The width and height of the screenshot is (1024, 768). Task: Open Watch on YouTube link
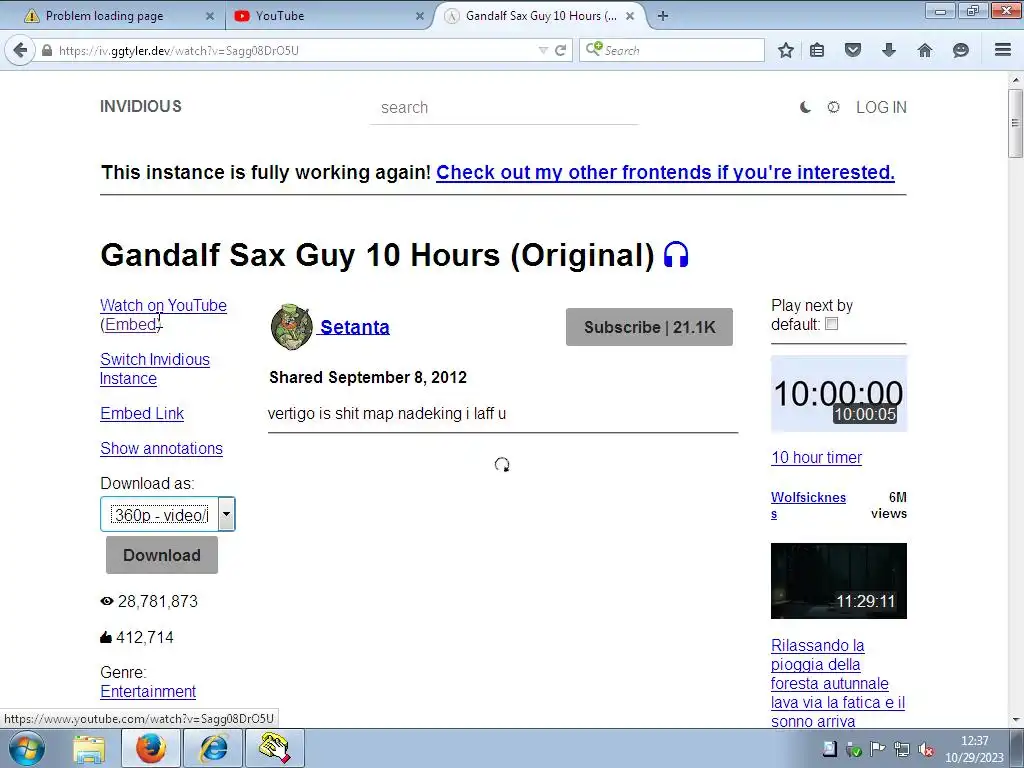[x=163, y=305]
